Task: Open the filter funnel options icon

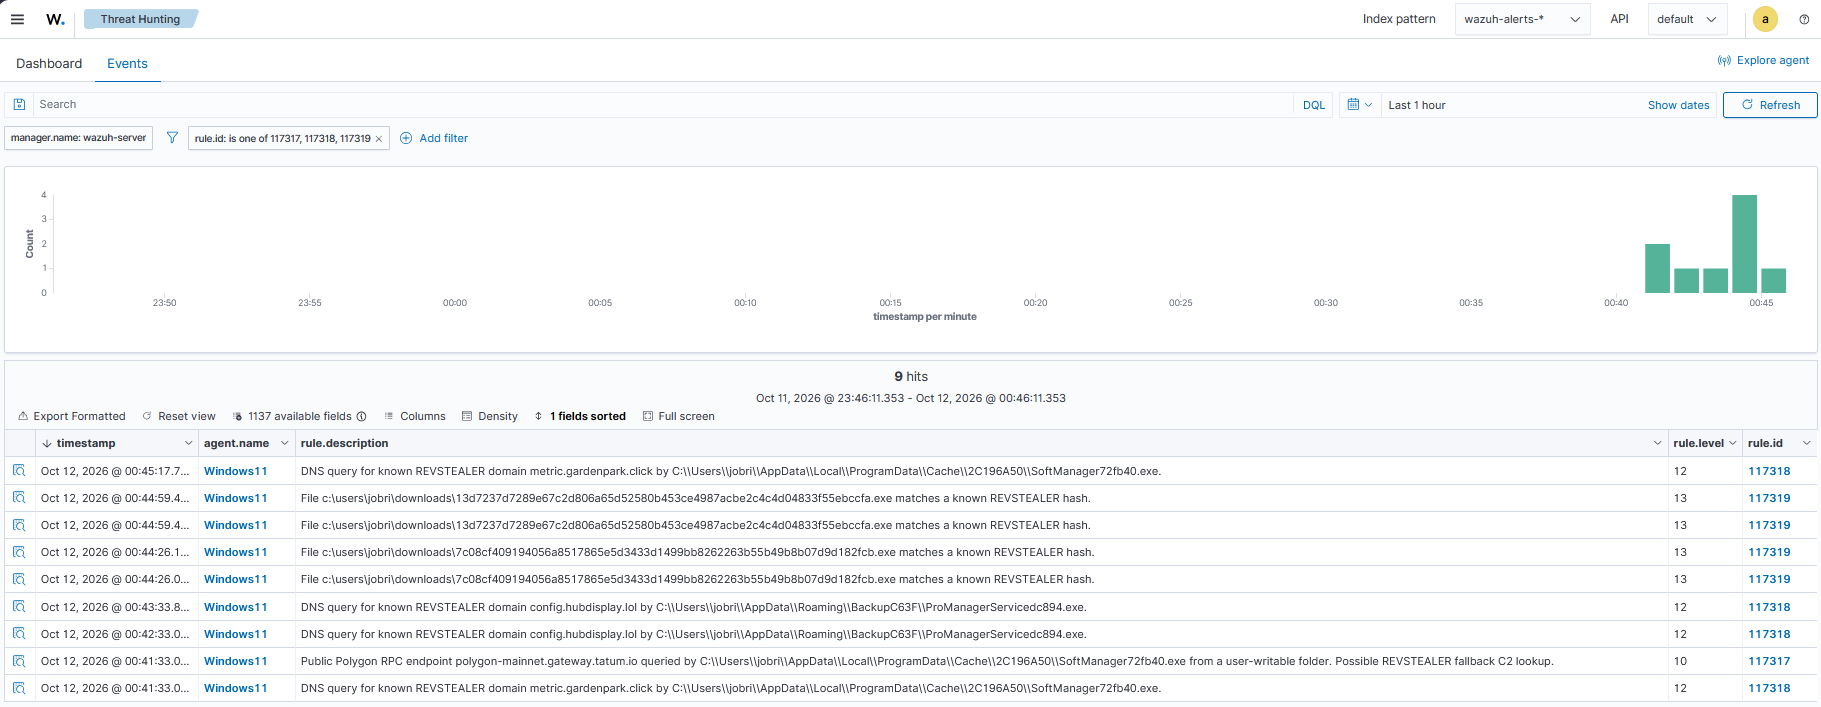Action: click(x=172, y=138)
